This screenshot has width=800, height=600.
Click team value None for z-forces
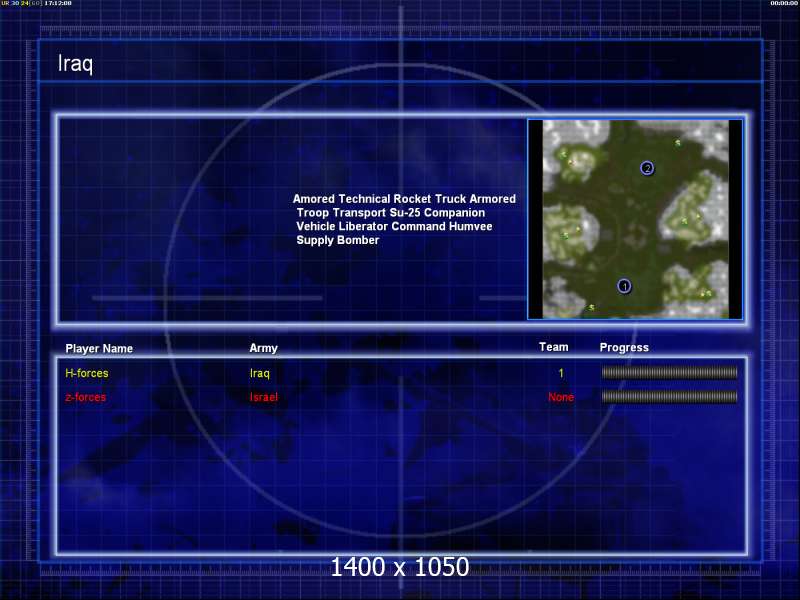(561, 397)
